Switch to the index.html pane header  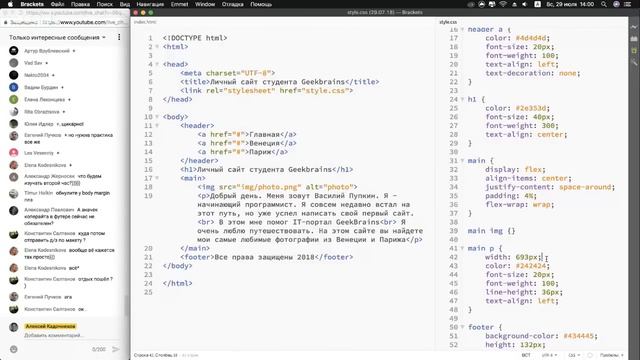point(145,22)
